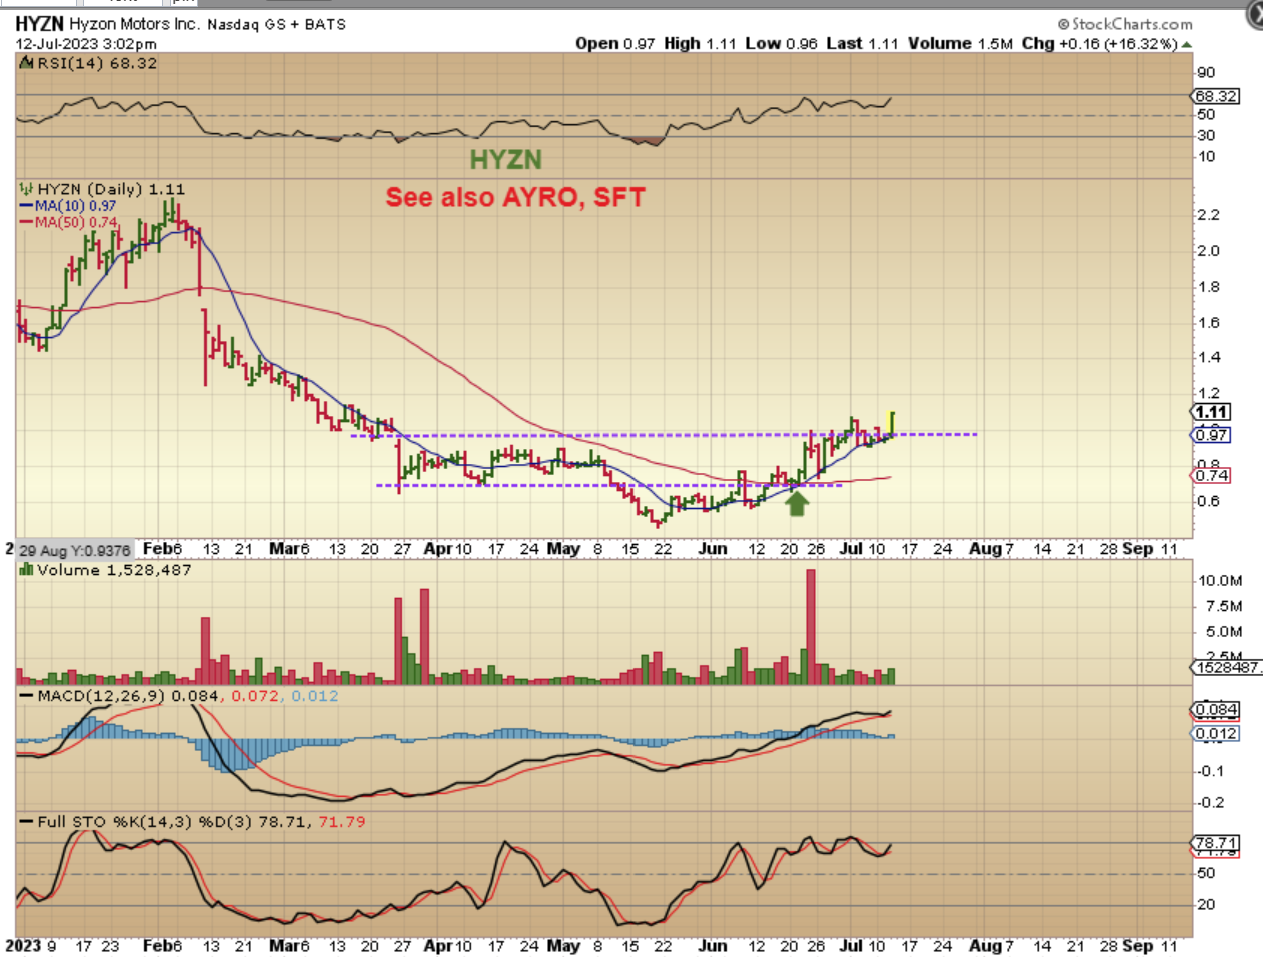1263x957 pixels.
Task: Click the 10.0M label on the volume axis
Action: 1220,580
